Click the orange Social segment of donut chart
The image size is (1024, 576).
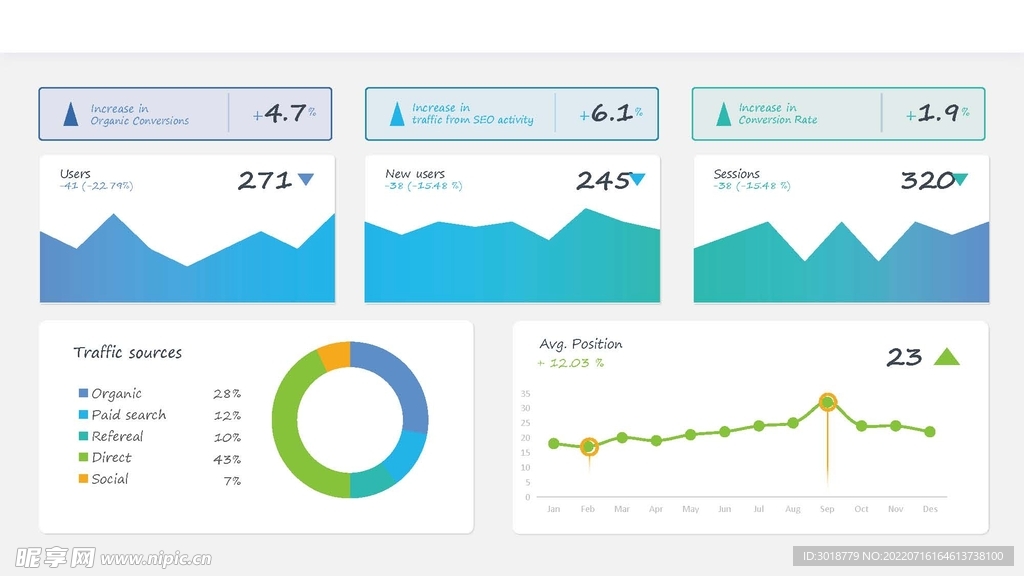pyautogui.click(x=335, y=357)
